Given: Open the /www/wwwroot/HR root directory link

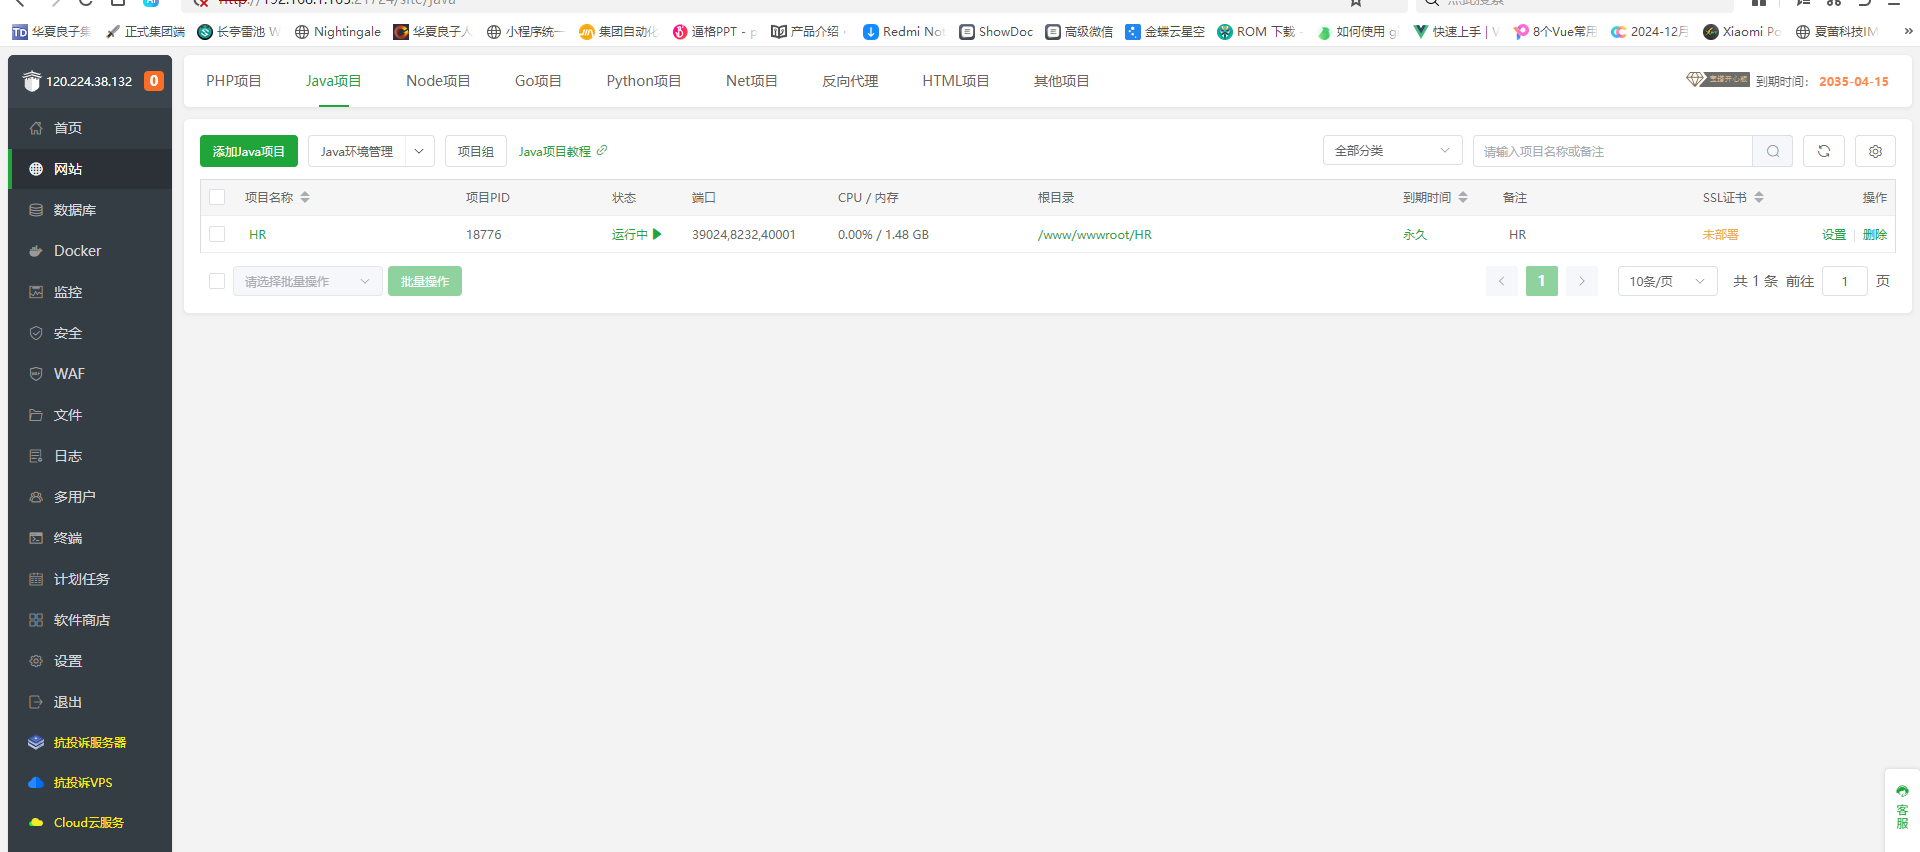Looking at the screenshot, I should (x=1094, y=235).
